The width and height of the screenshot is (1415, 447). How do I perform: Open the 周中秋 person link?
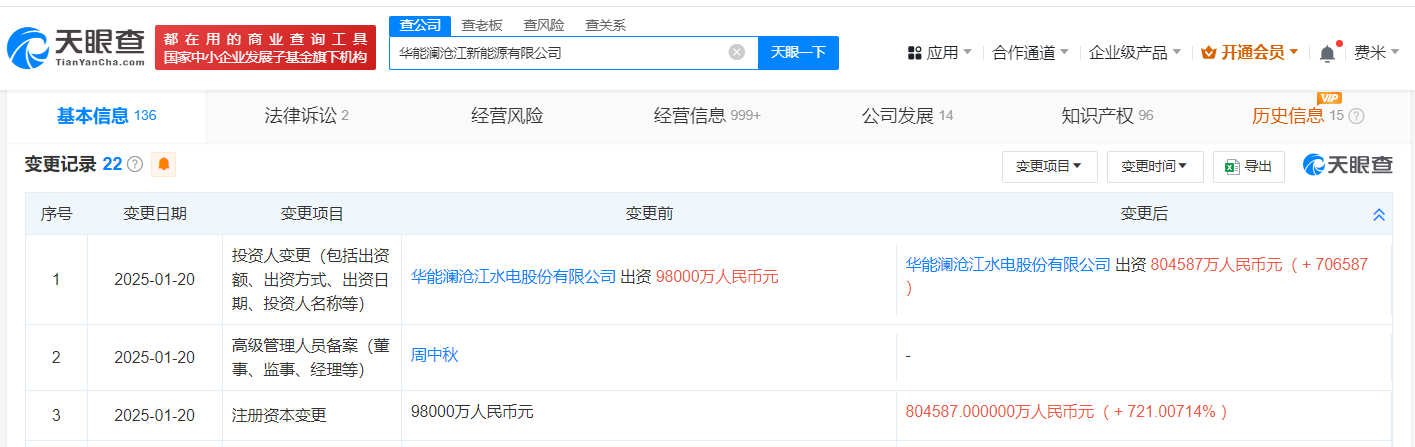[x=434, y=354]
